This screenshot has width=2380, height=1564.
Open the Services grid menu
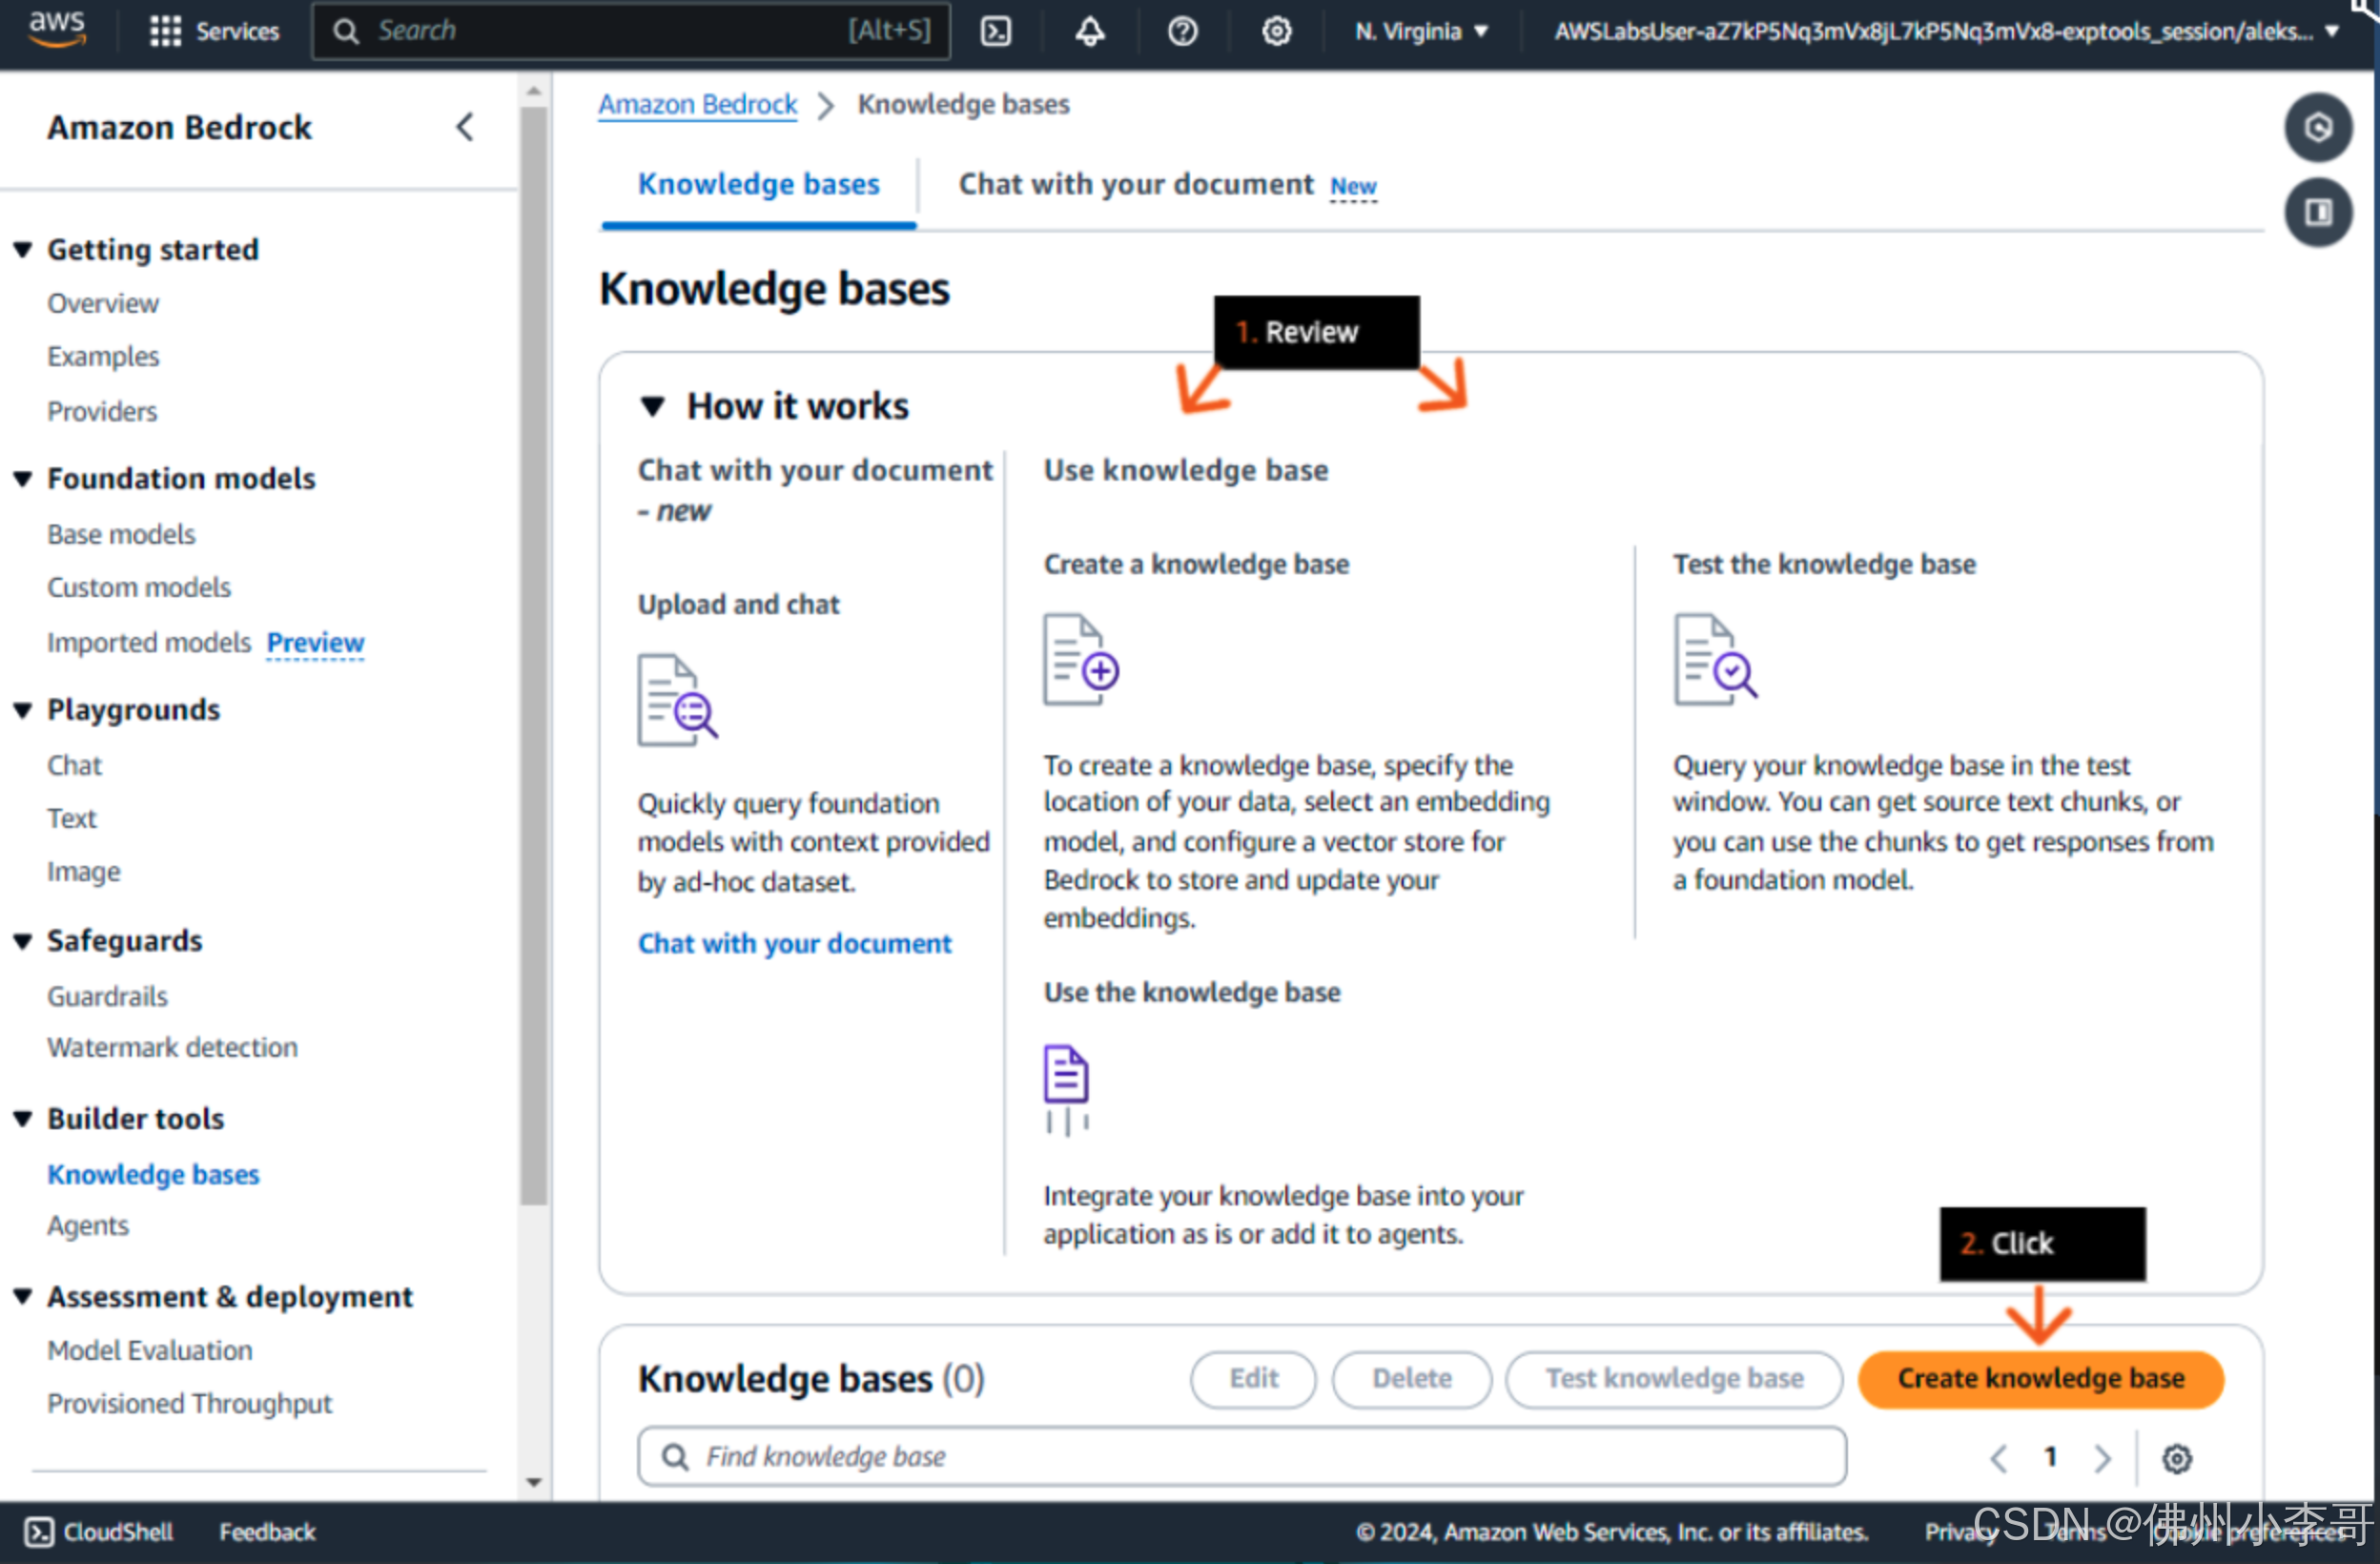[214, 31]
